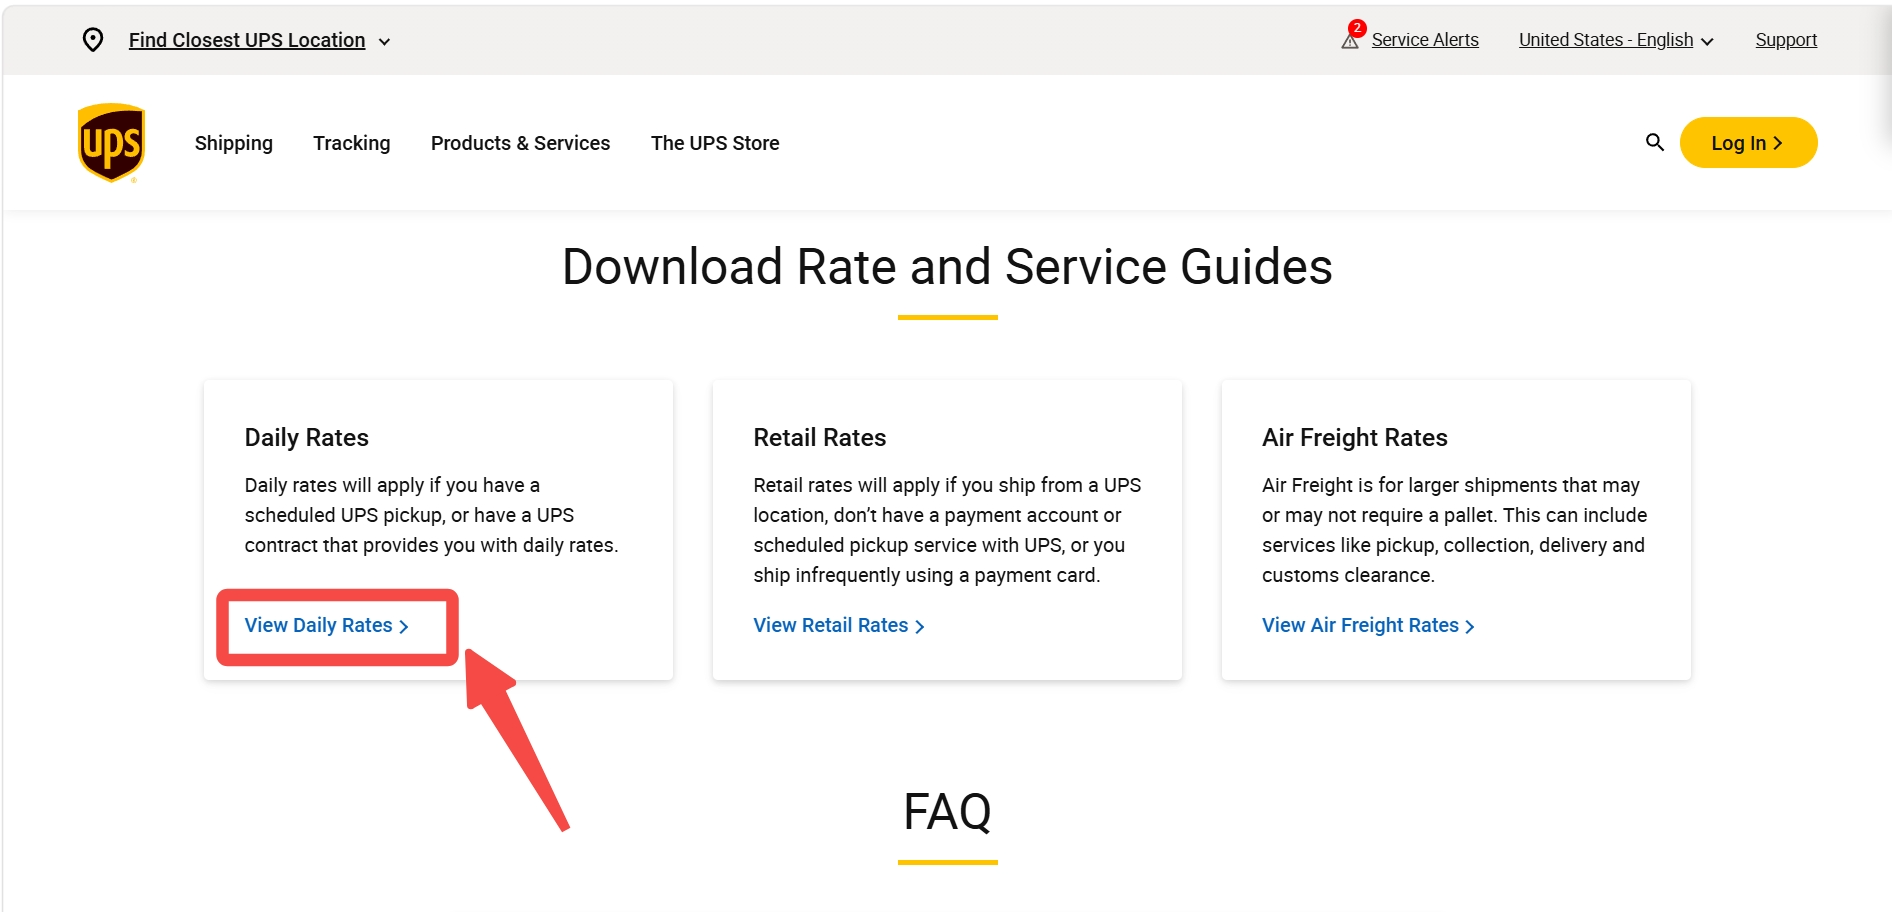Open the View Air Freight Rates link
1892x912 pixels.
(1369, 625)
